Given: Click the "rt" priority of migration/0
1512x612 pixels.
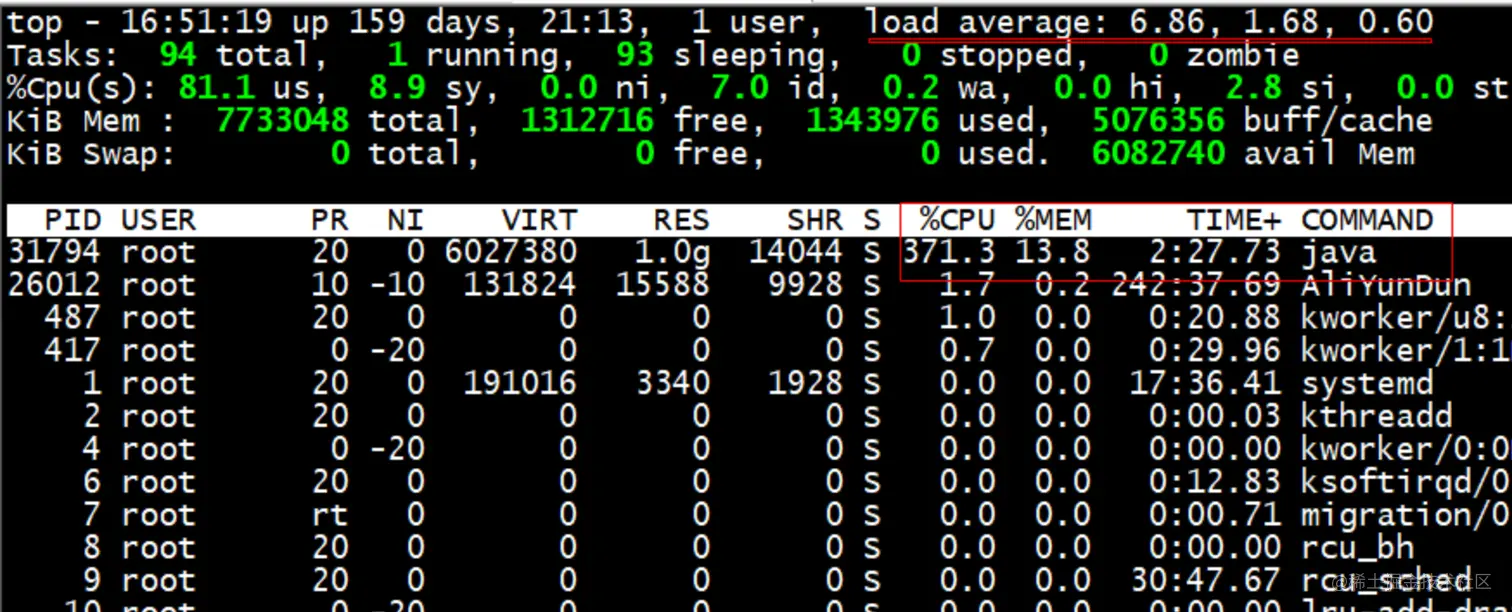Looking at the screenshot, I should tap(330, 516).
